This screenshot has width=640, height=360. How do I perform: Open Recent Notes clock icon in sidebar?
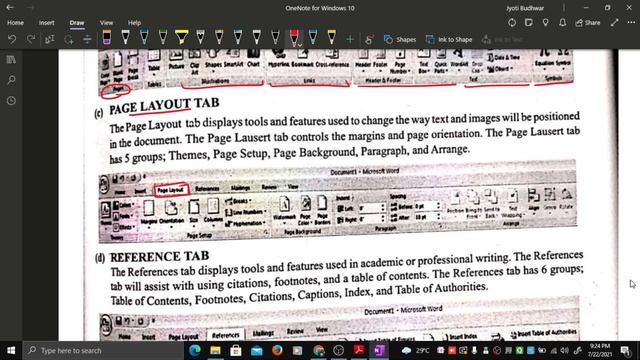pyautogui.click(x=11, y=100)
